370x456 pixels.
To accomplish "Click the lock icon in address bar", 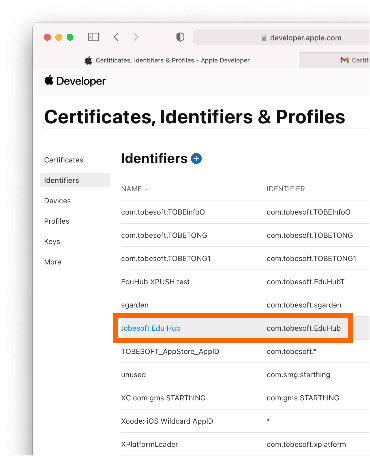I will (264, 38).
